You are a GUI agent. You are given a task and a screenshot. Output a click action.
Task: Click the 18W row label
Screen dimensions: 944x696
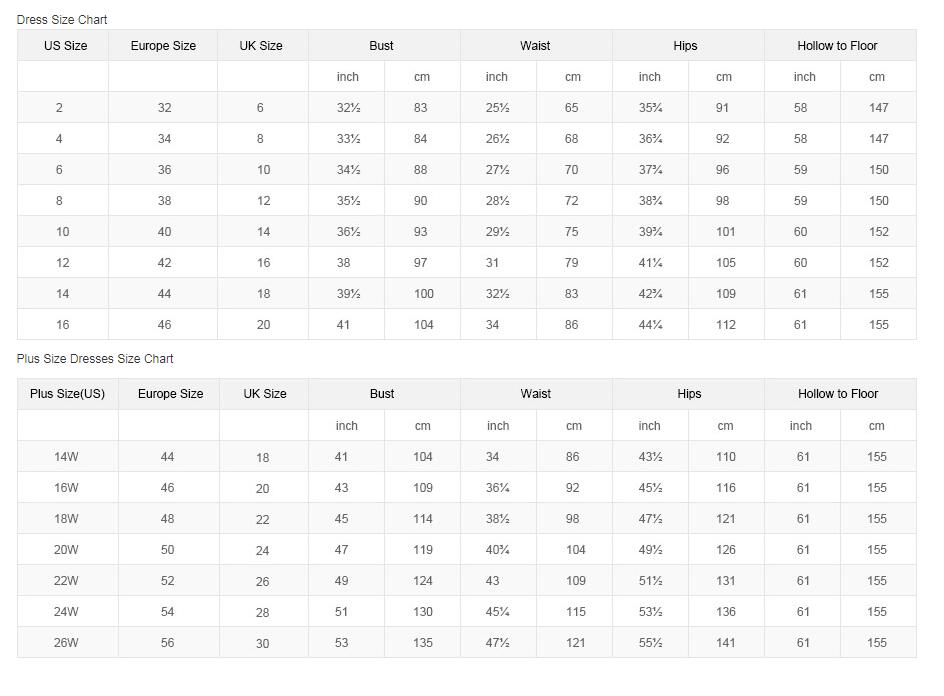coord(66,519)
